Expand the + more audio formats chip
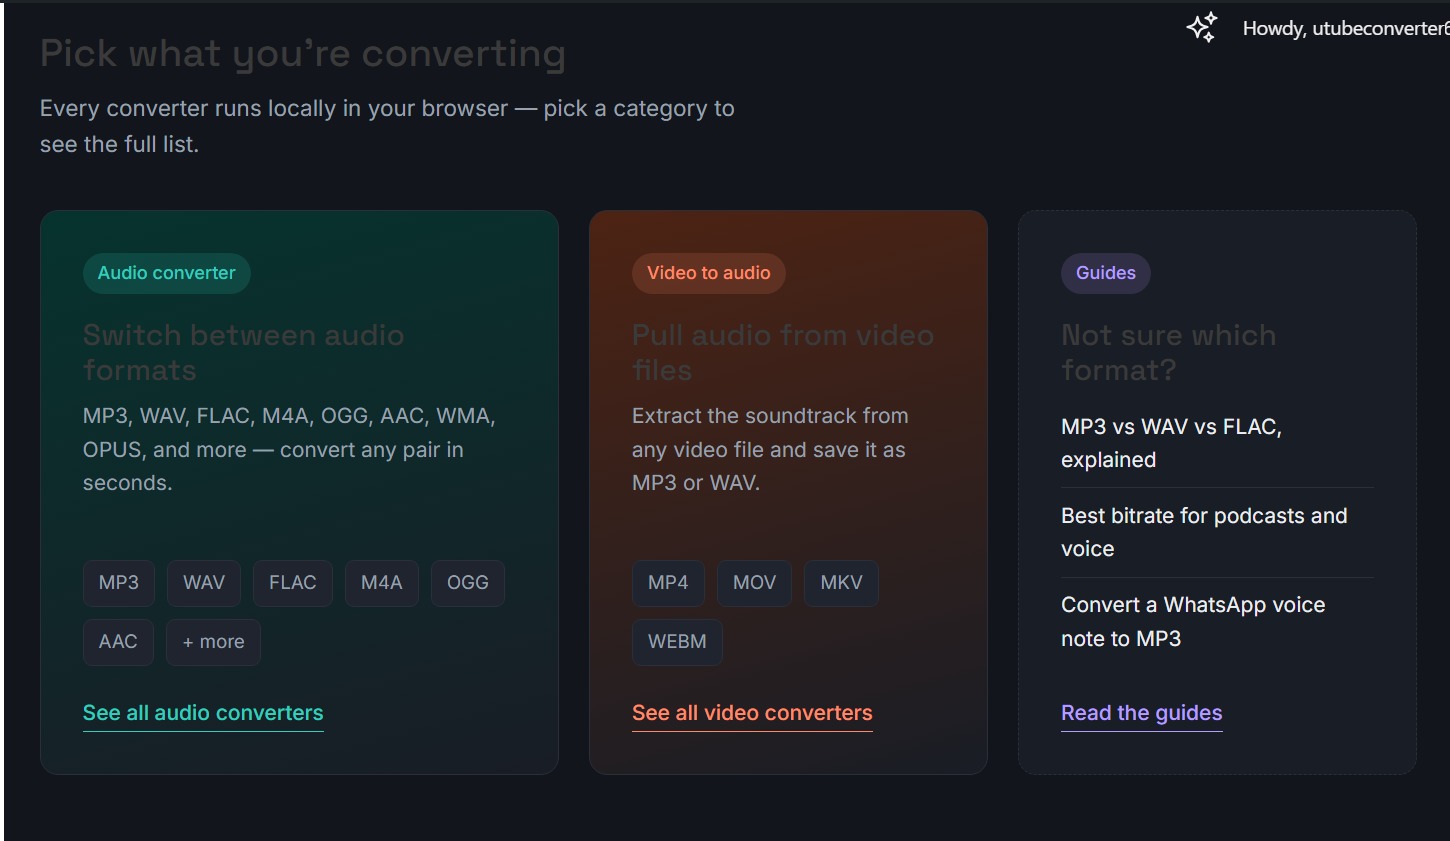 pyautogui.click(x=213, y=642)
